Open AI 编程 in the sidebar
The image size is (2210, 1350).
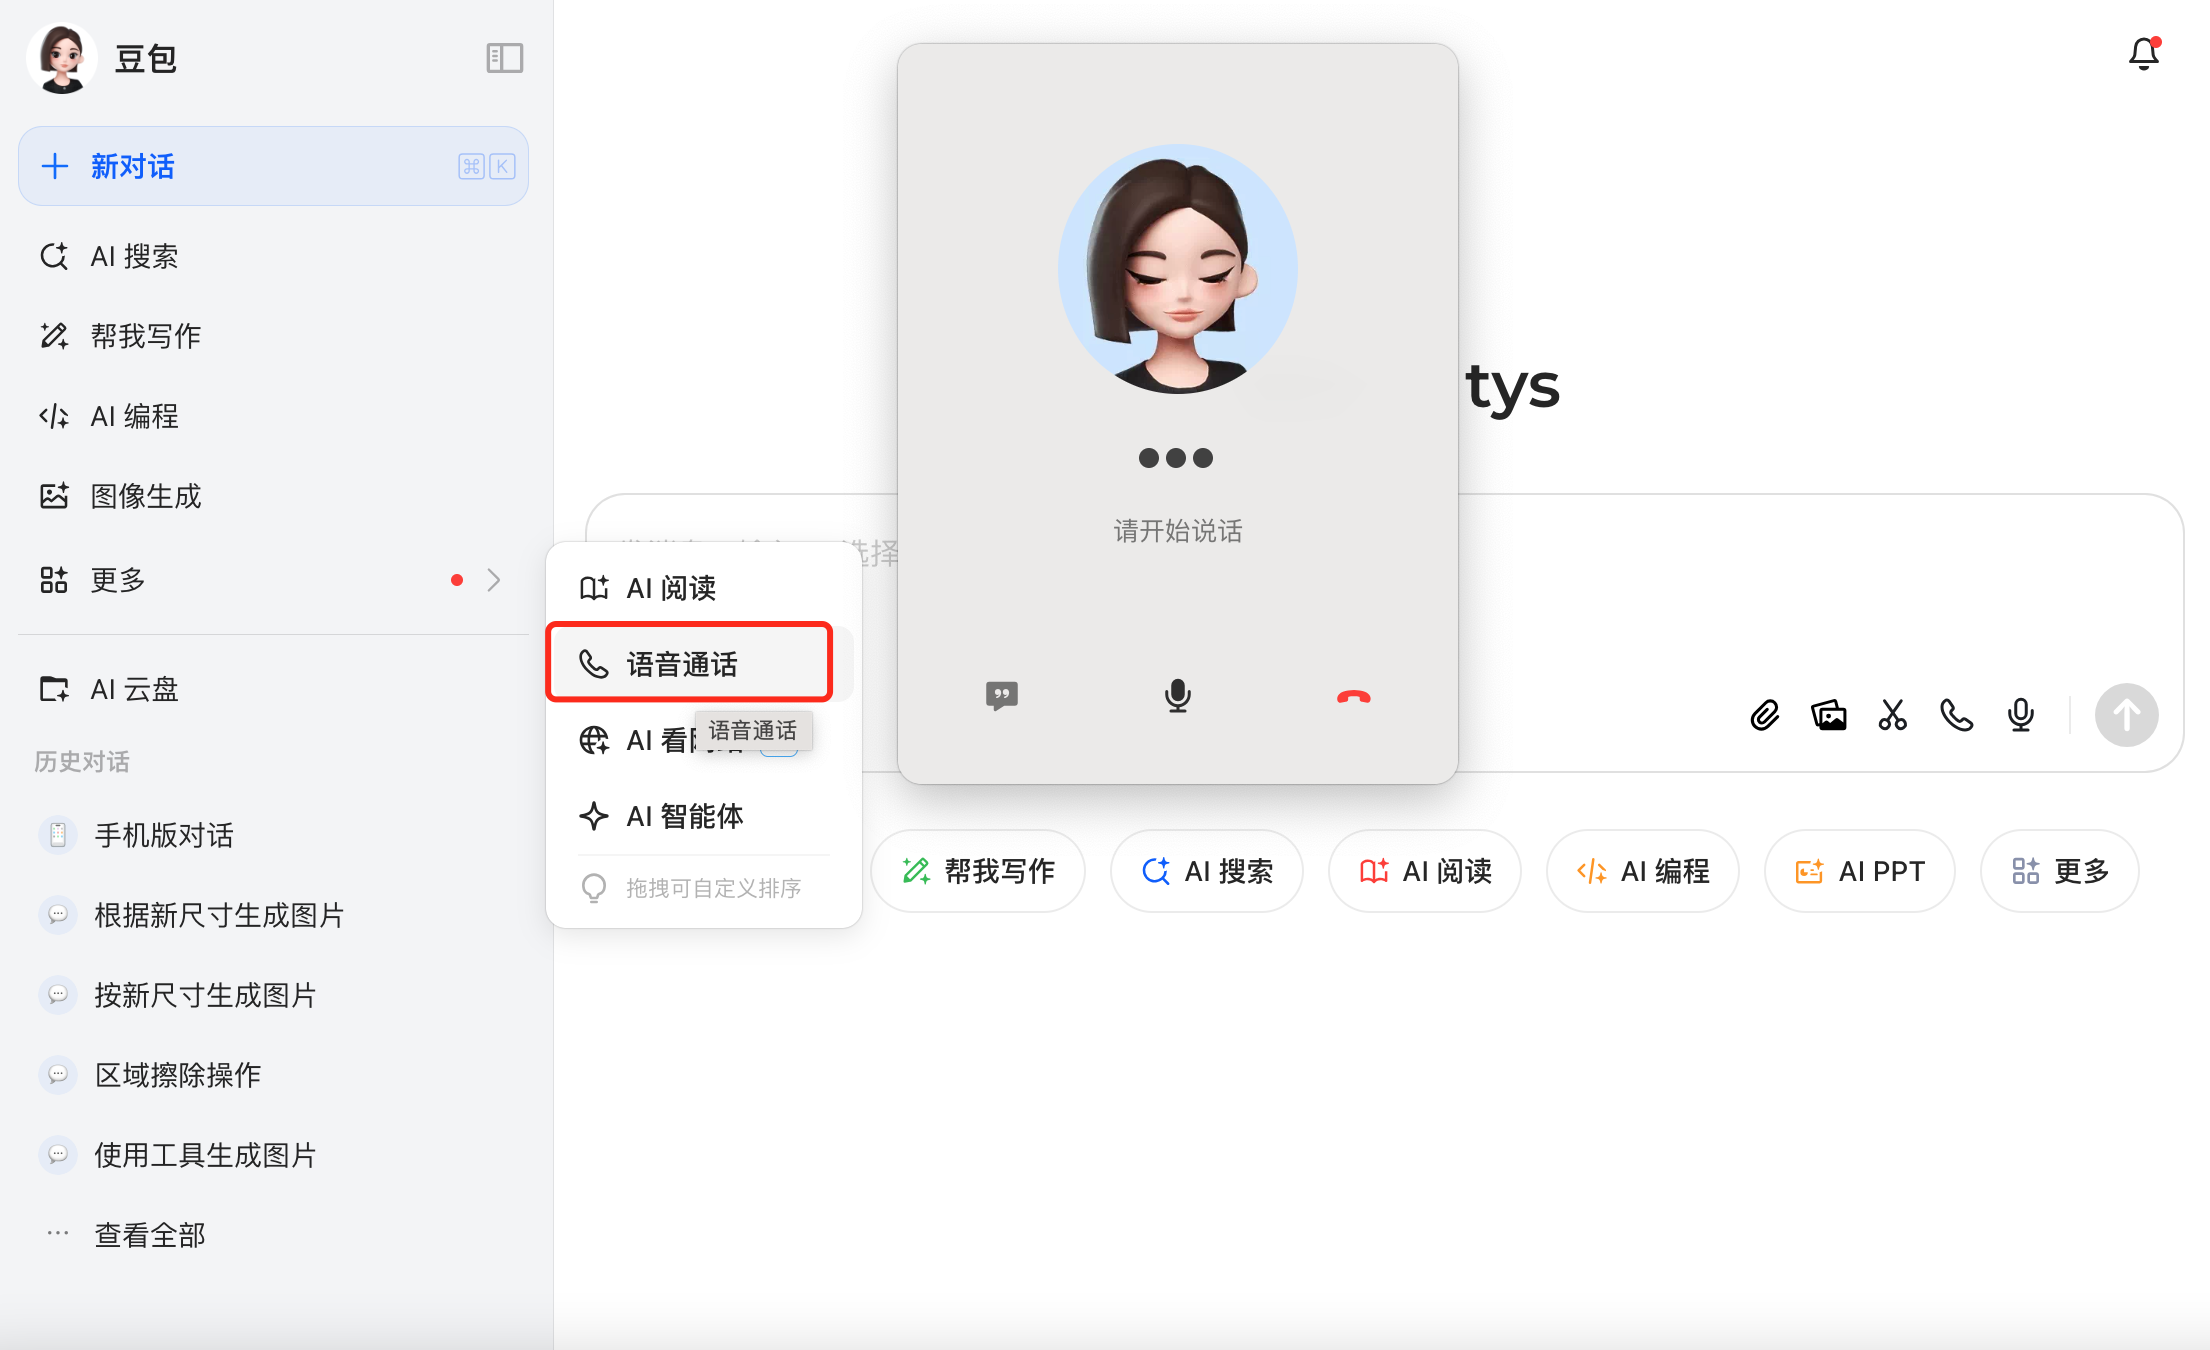[273, 416]
